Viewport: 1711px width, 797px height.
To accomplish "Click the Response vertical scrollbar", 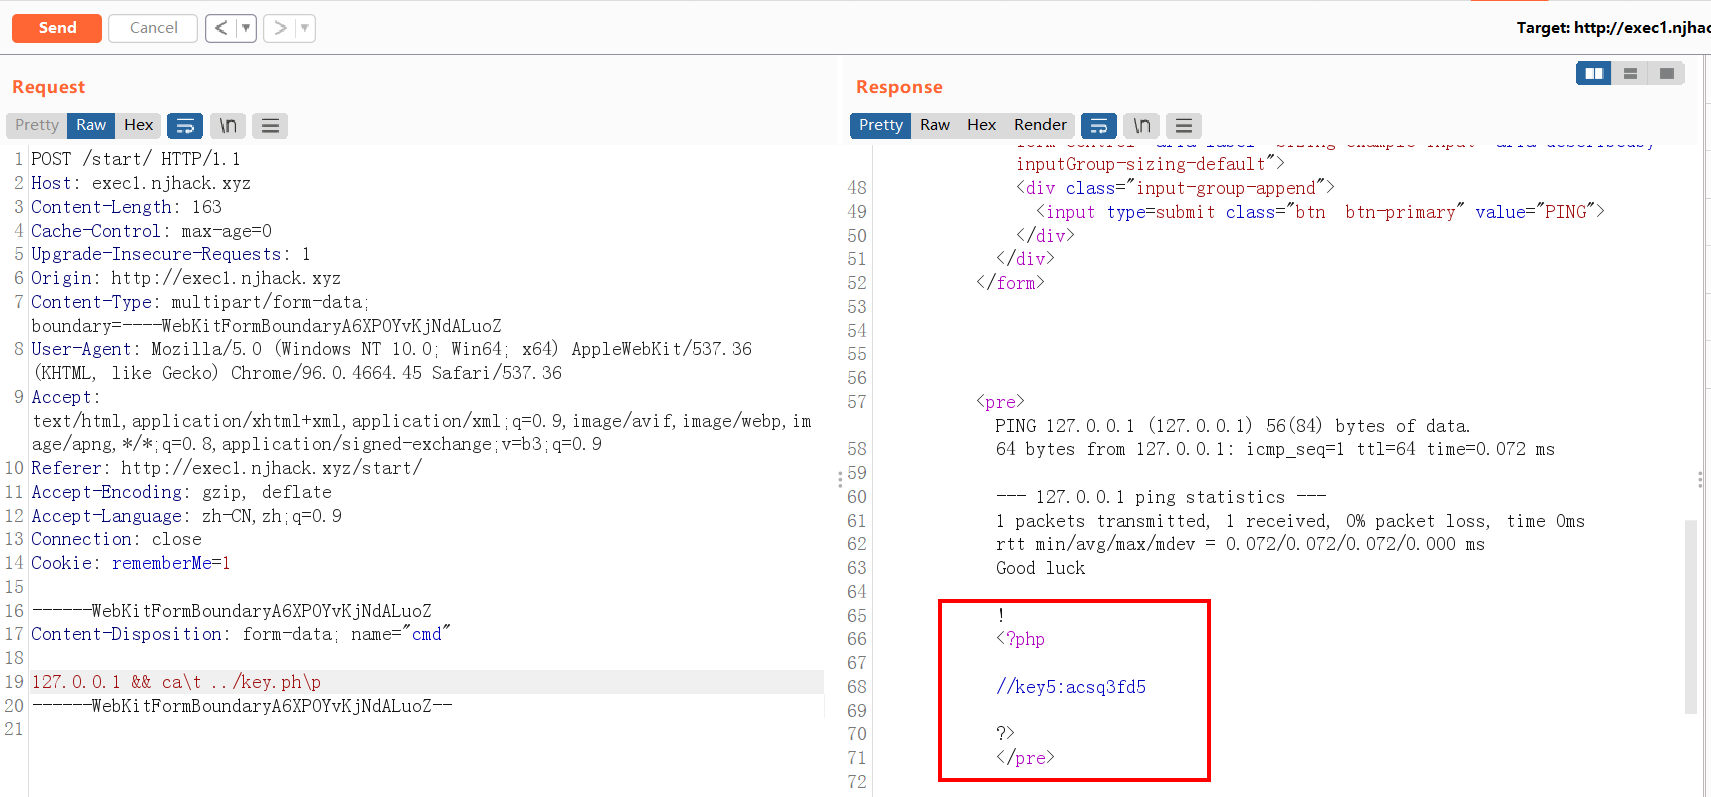I will tap(1690, 616).
